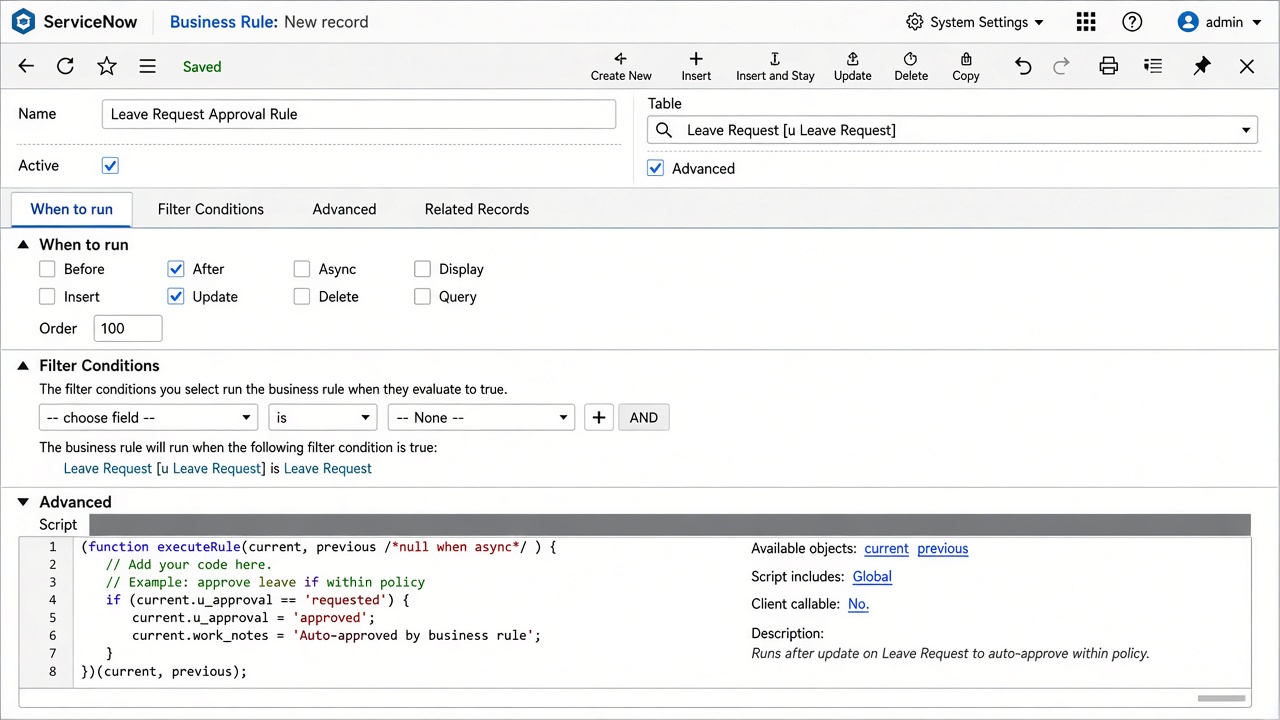Reload the form with refresh icon
This screenshot has width=1280, height=720.
[x=65, y=66]
